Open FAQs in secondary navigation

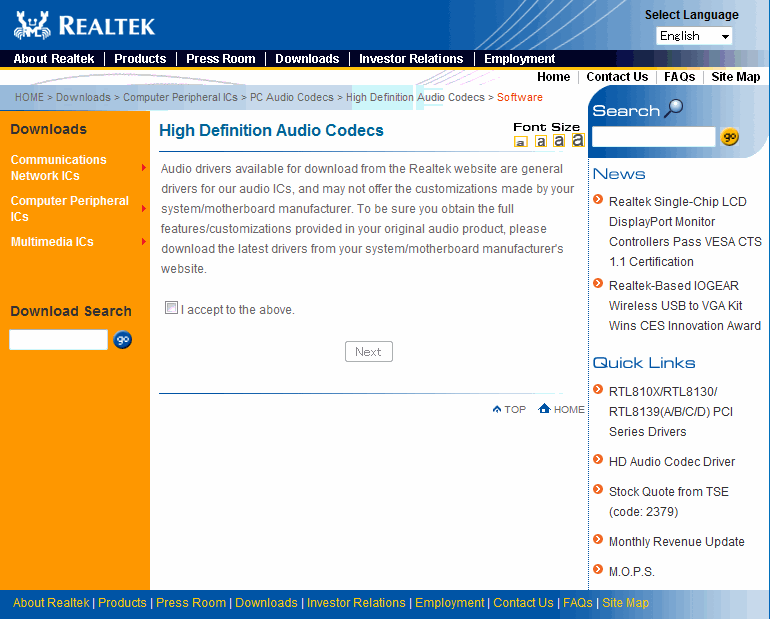(680, 77)
